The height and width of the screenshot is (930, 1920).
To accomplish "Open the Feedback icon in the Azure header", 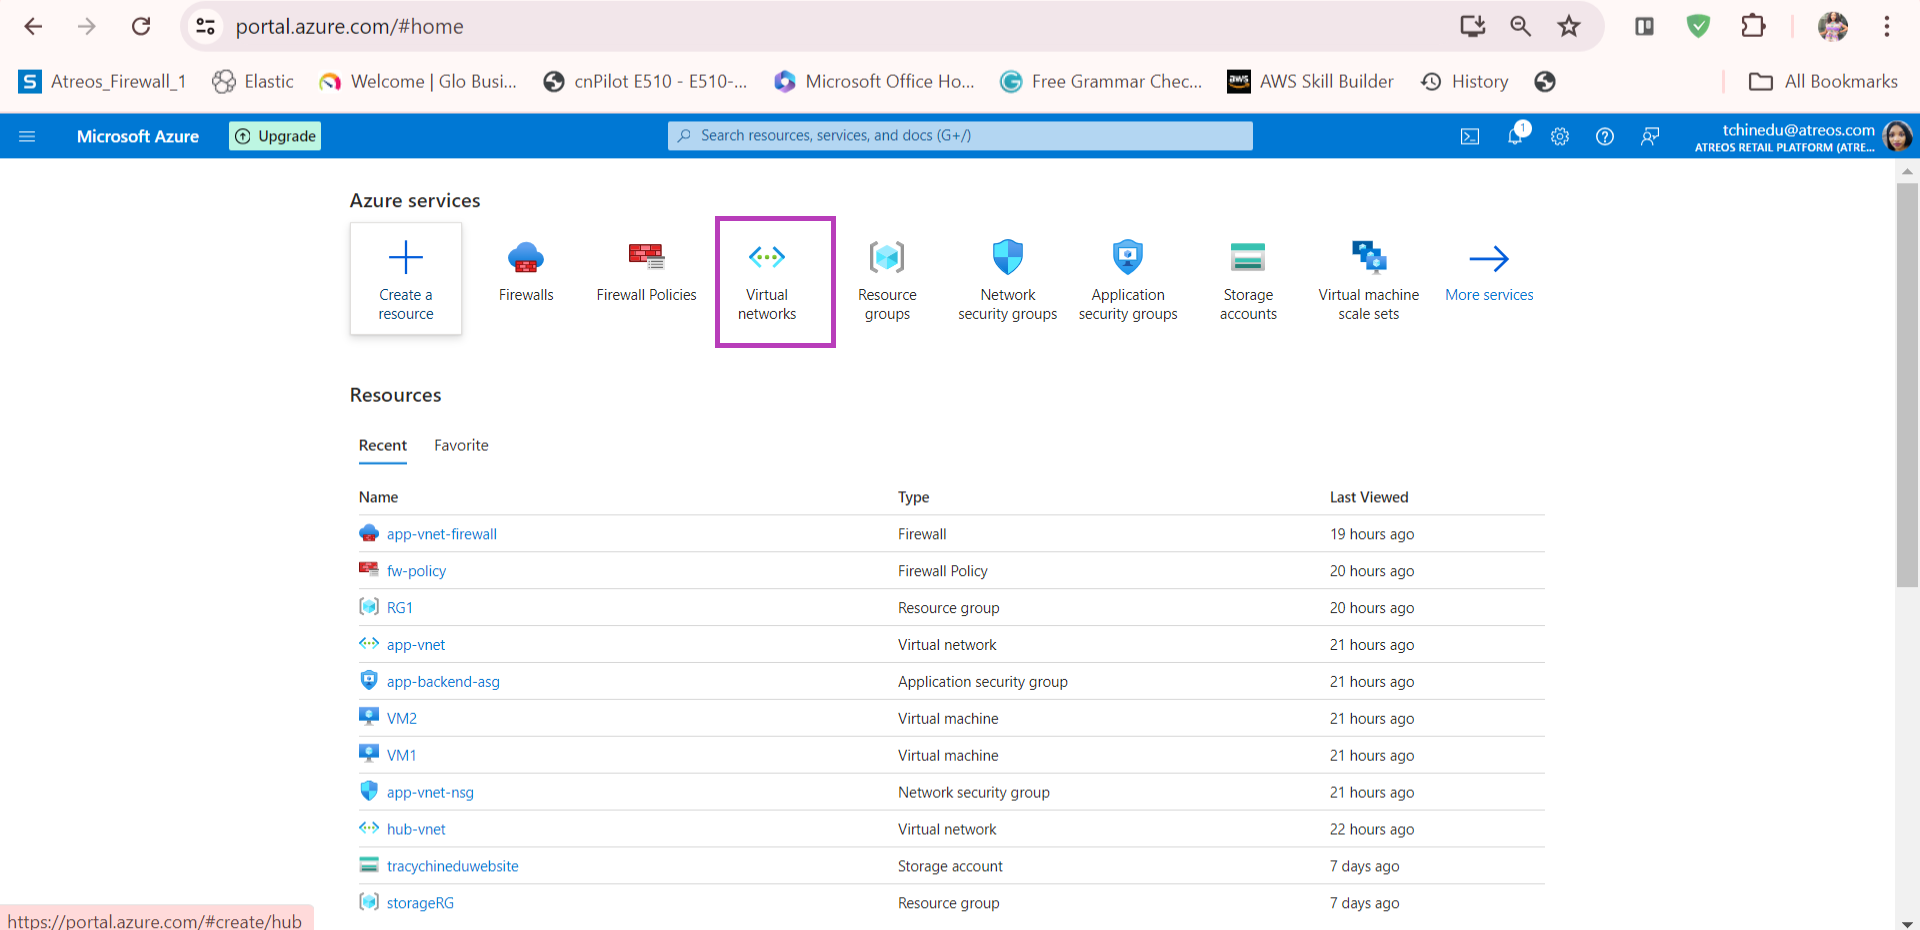I will (1650, 136).
